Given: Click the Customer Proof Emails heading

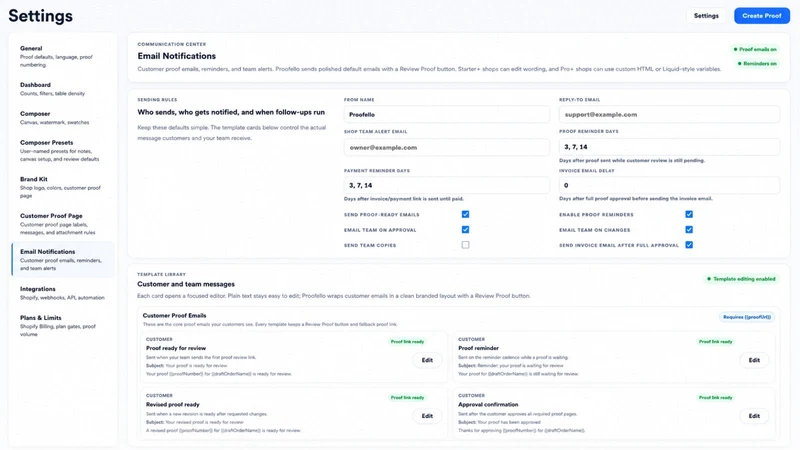Looking at the screenshot, I should 174,315.
